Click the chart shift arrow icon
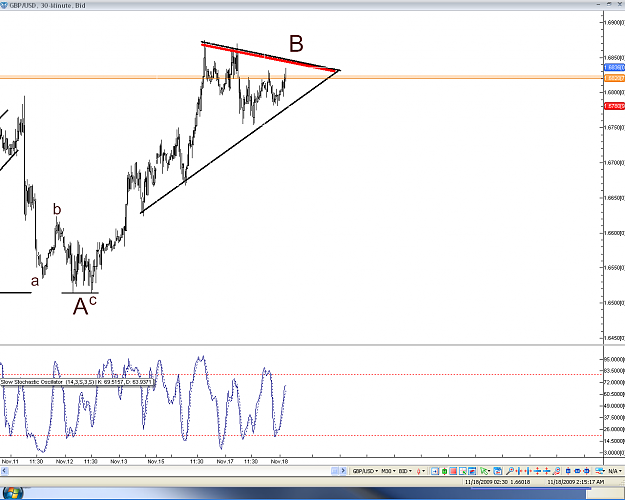Image resolution: width=625 pixels, height=500 pixels. click(435, 471)
